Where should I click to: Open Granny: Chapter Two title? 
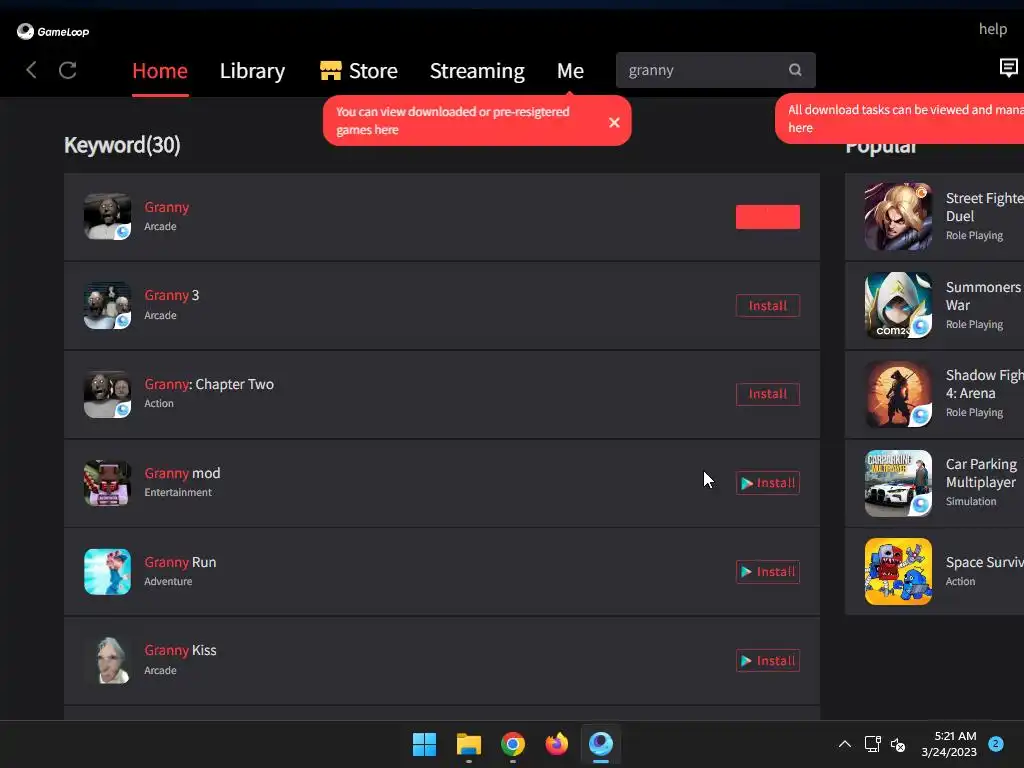(209, 384)
